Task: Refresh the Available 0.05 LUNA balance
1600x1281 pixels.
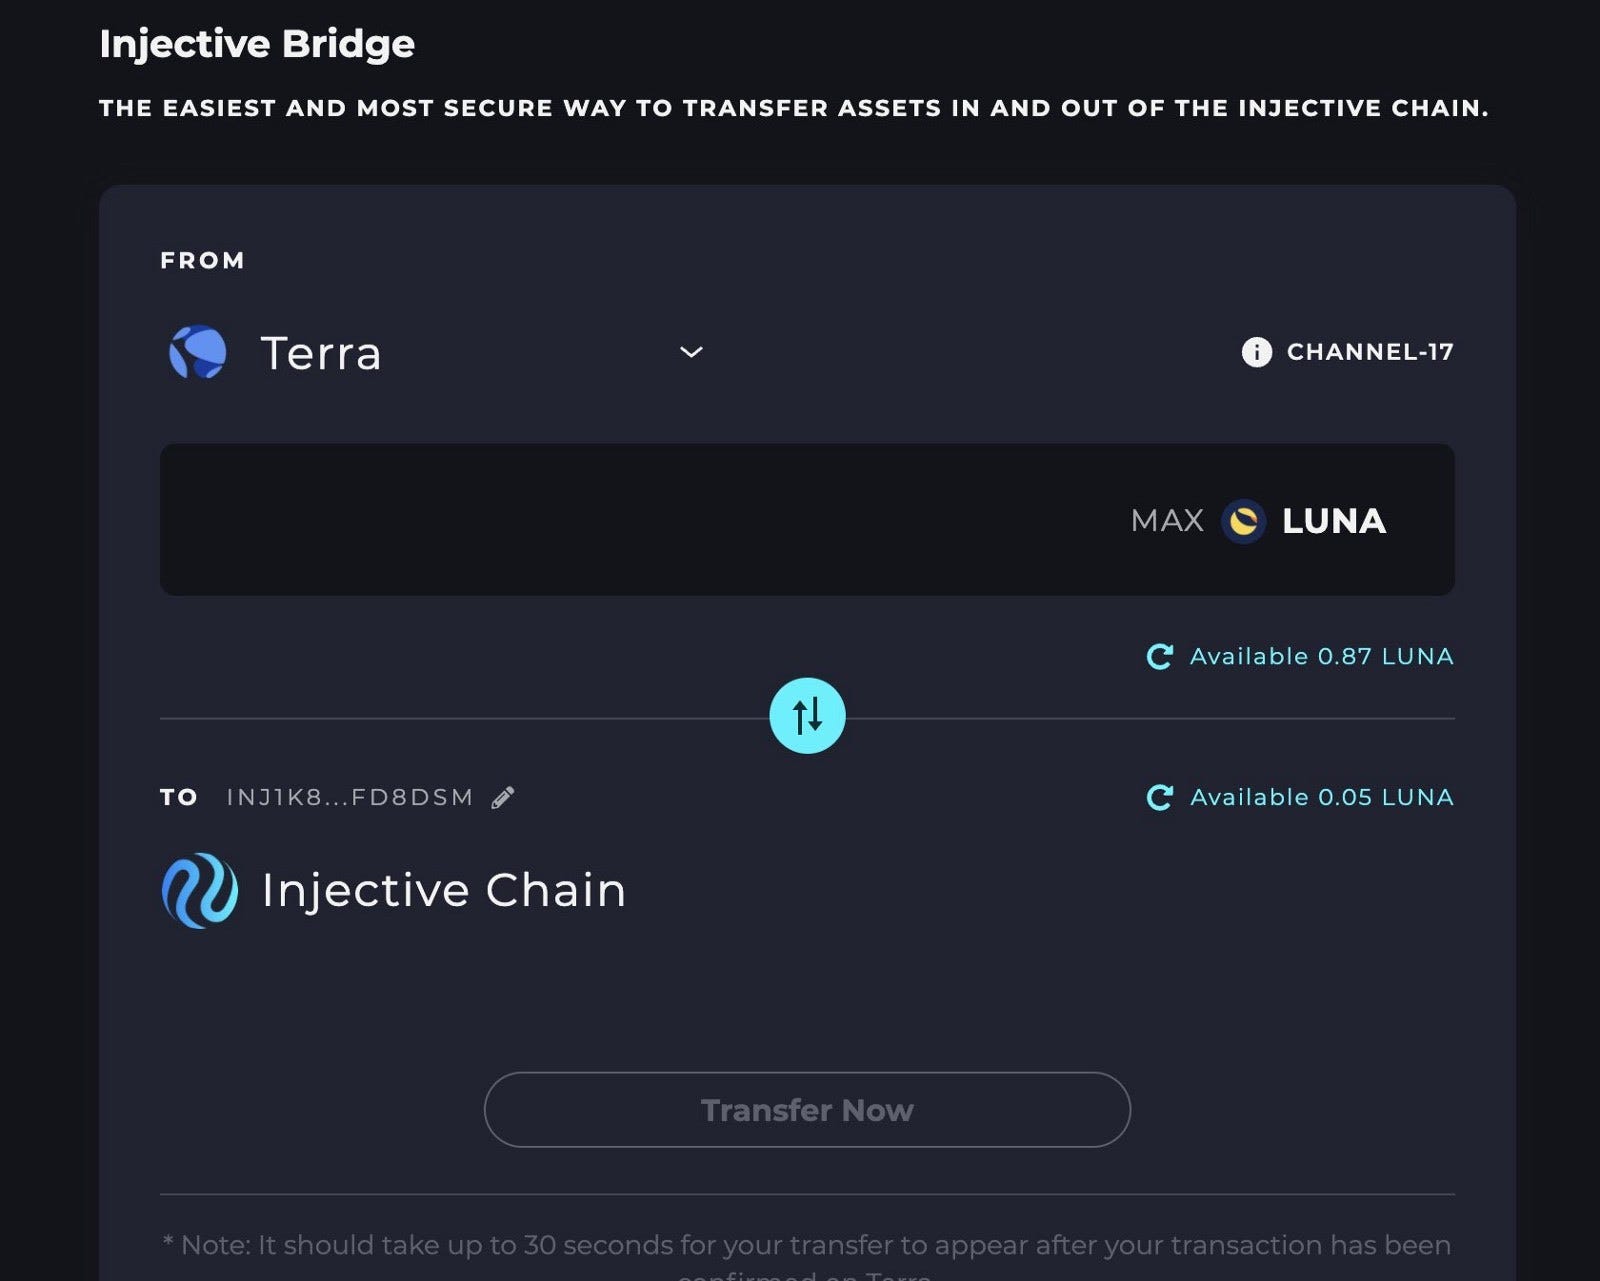Action: (1159, 798)
